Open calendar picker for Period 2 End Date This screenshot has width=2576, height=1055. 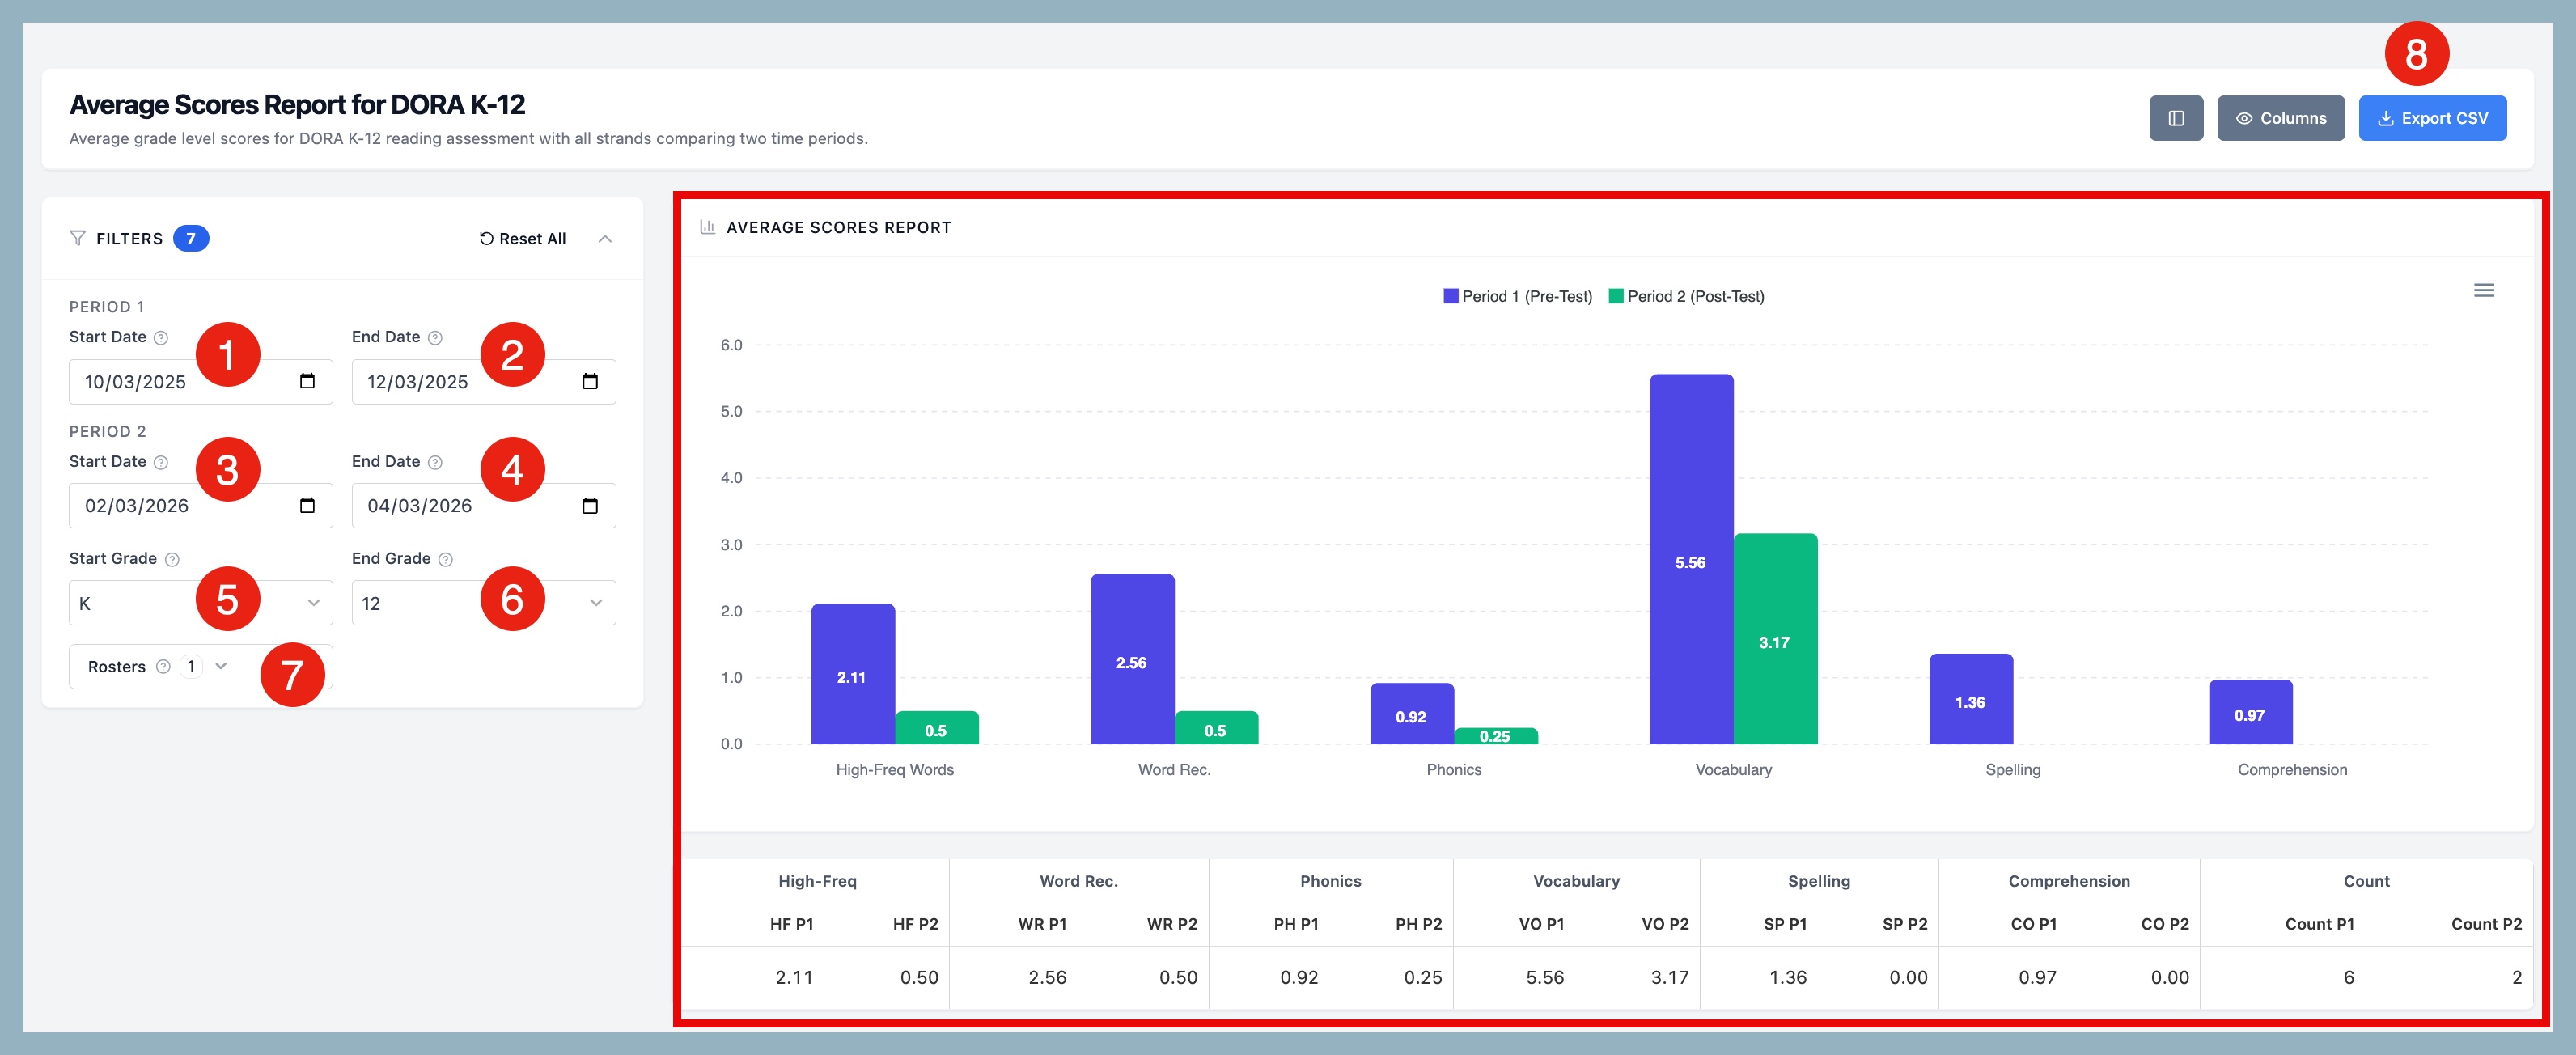(590, 505)
